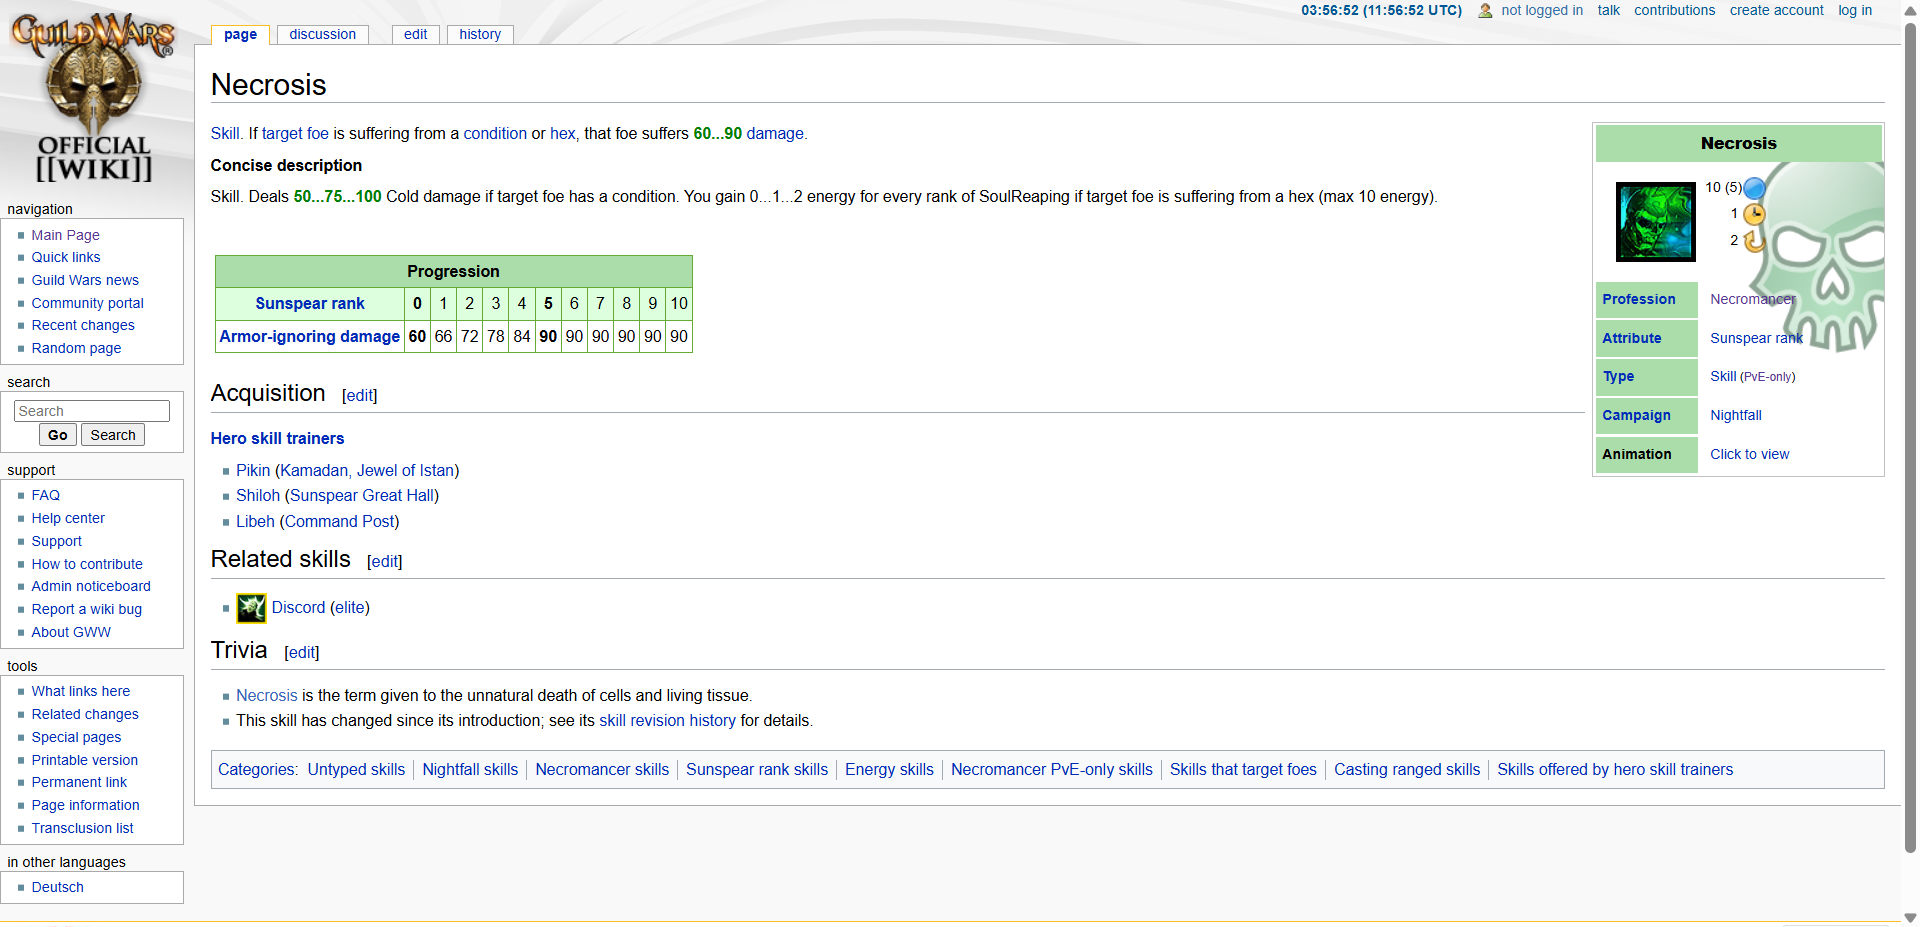Screen dimensions: 1920x927
Task: Edit the Acquisition section
Action: (359, 396)
